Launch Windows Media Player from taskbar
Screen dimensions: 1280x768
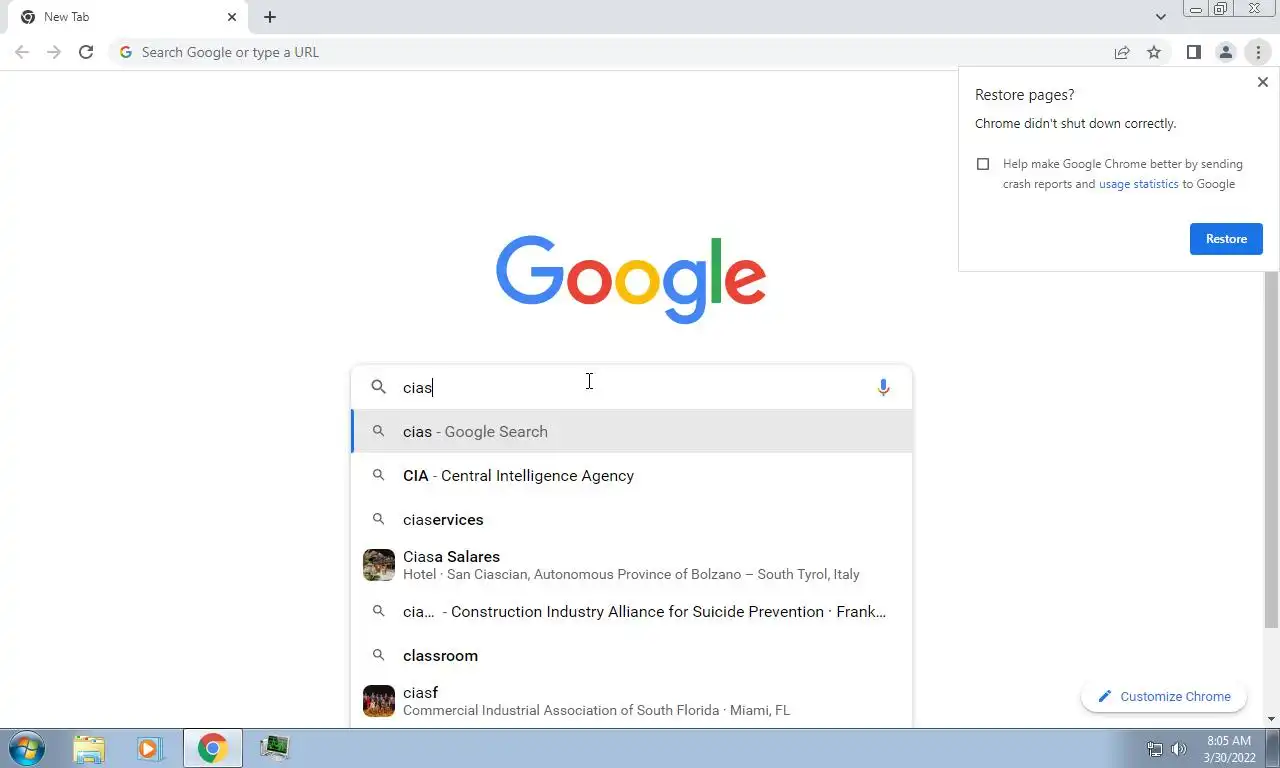(150, 748)
